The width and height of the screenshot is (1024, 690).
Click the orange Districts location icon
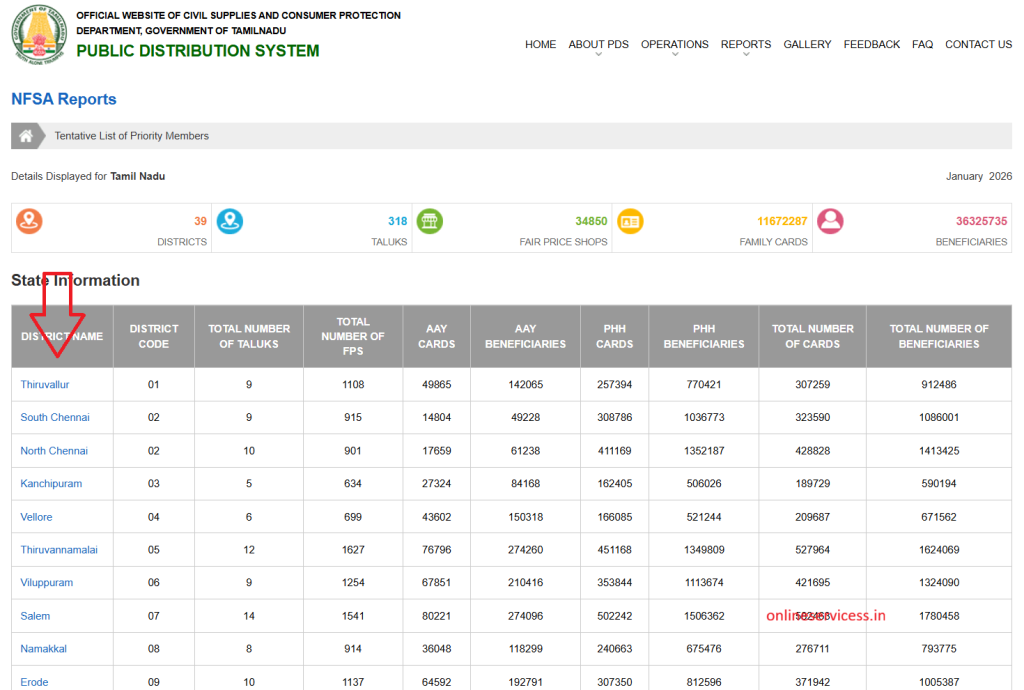coord(29,222)
